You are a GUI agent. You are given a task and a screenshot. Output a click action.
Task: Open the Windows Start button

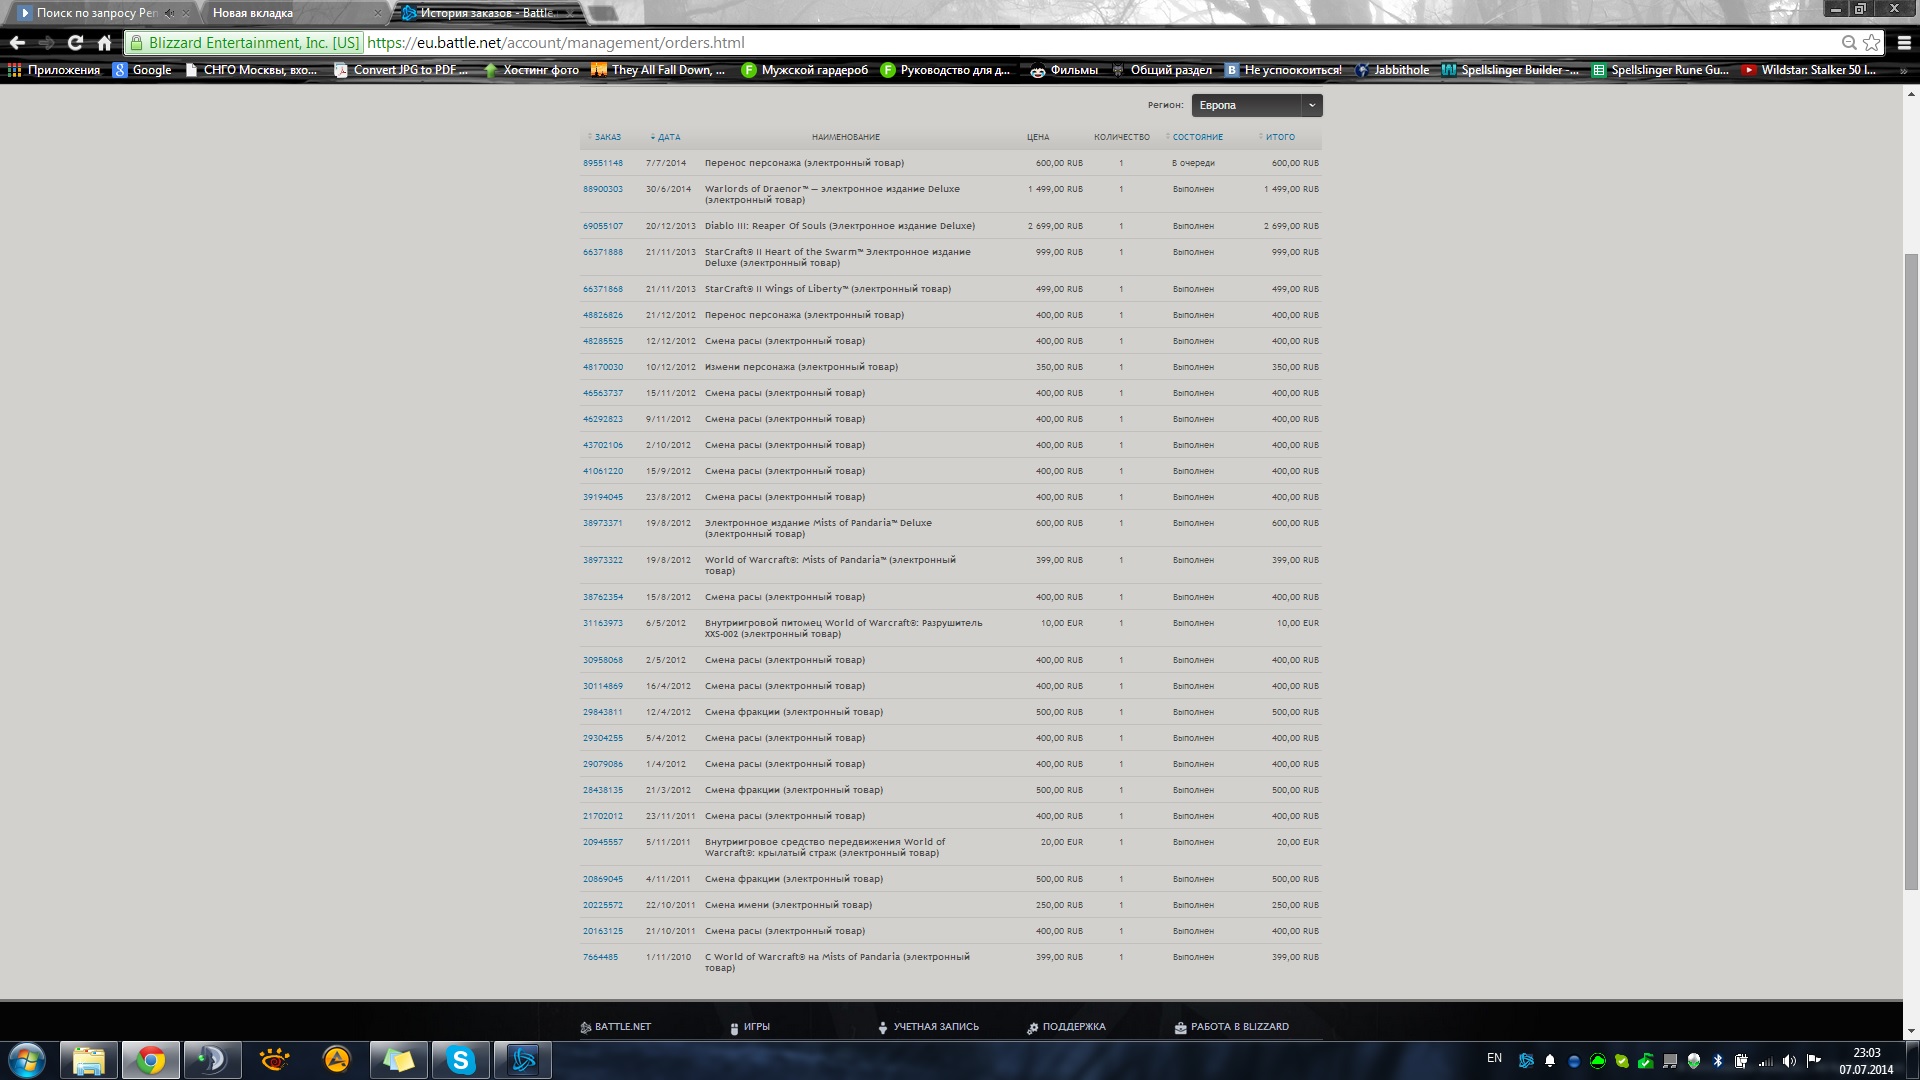[27, 1060]
